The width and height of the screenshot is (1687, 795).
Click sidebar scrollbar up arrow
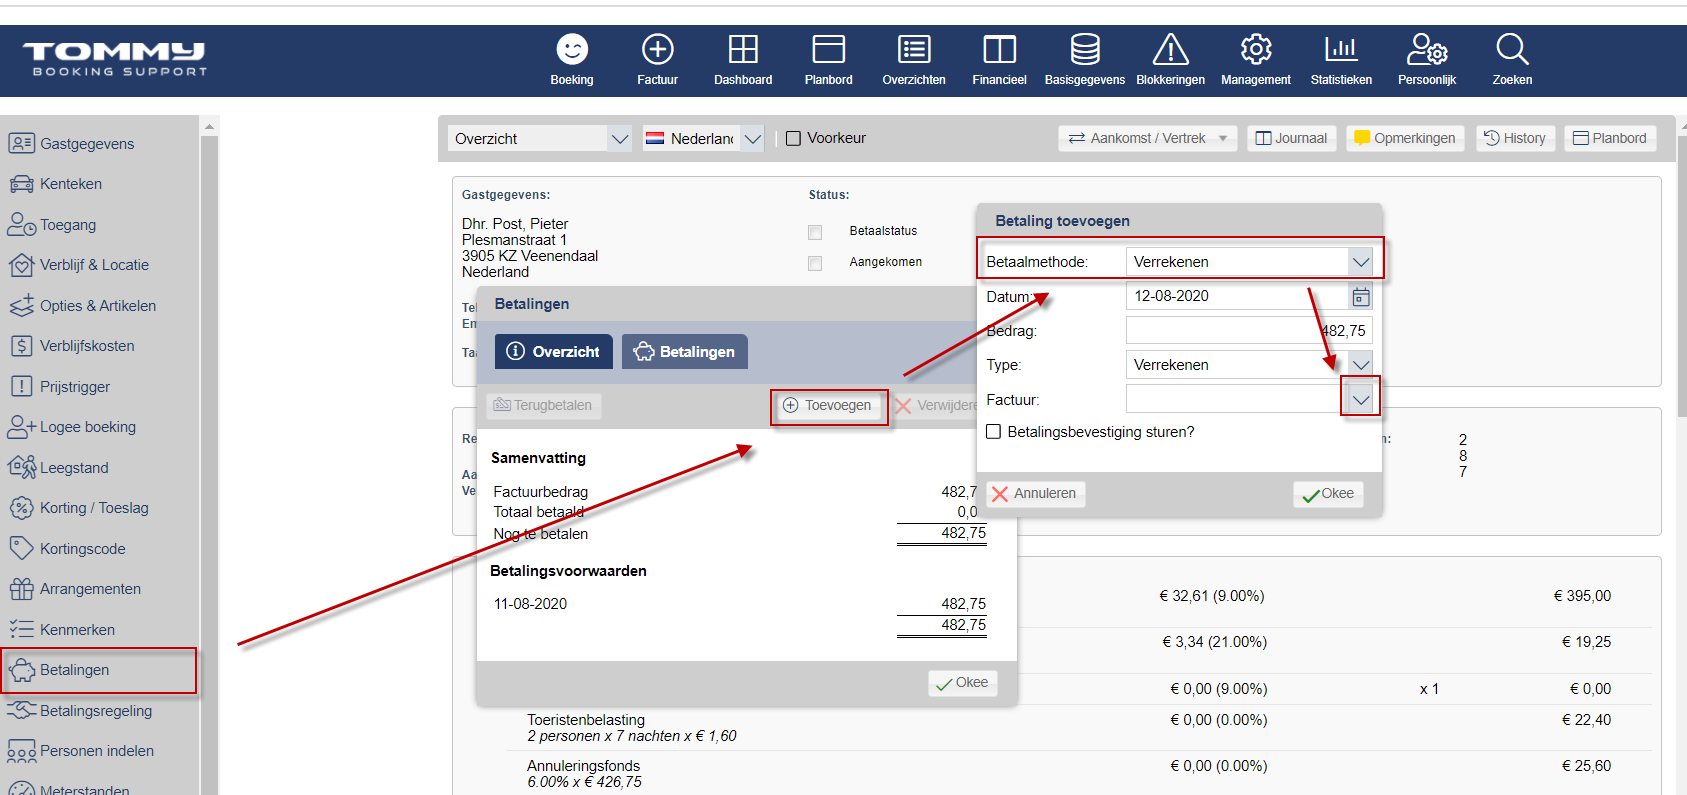(209, 126)
